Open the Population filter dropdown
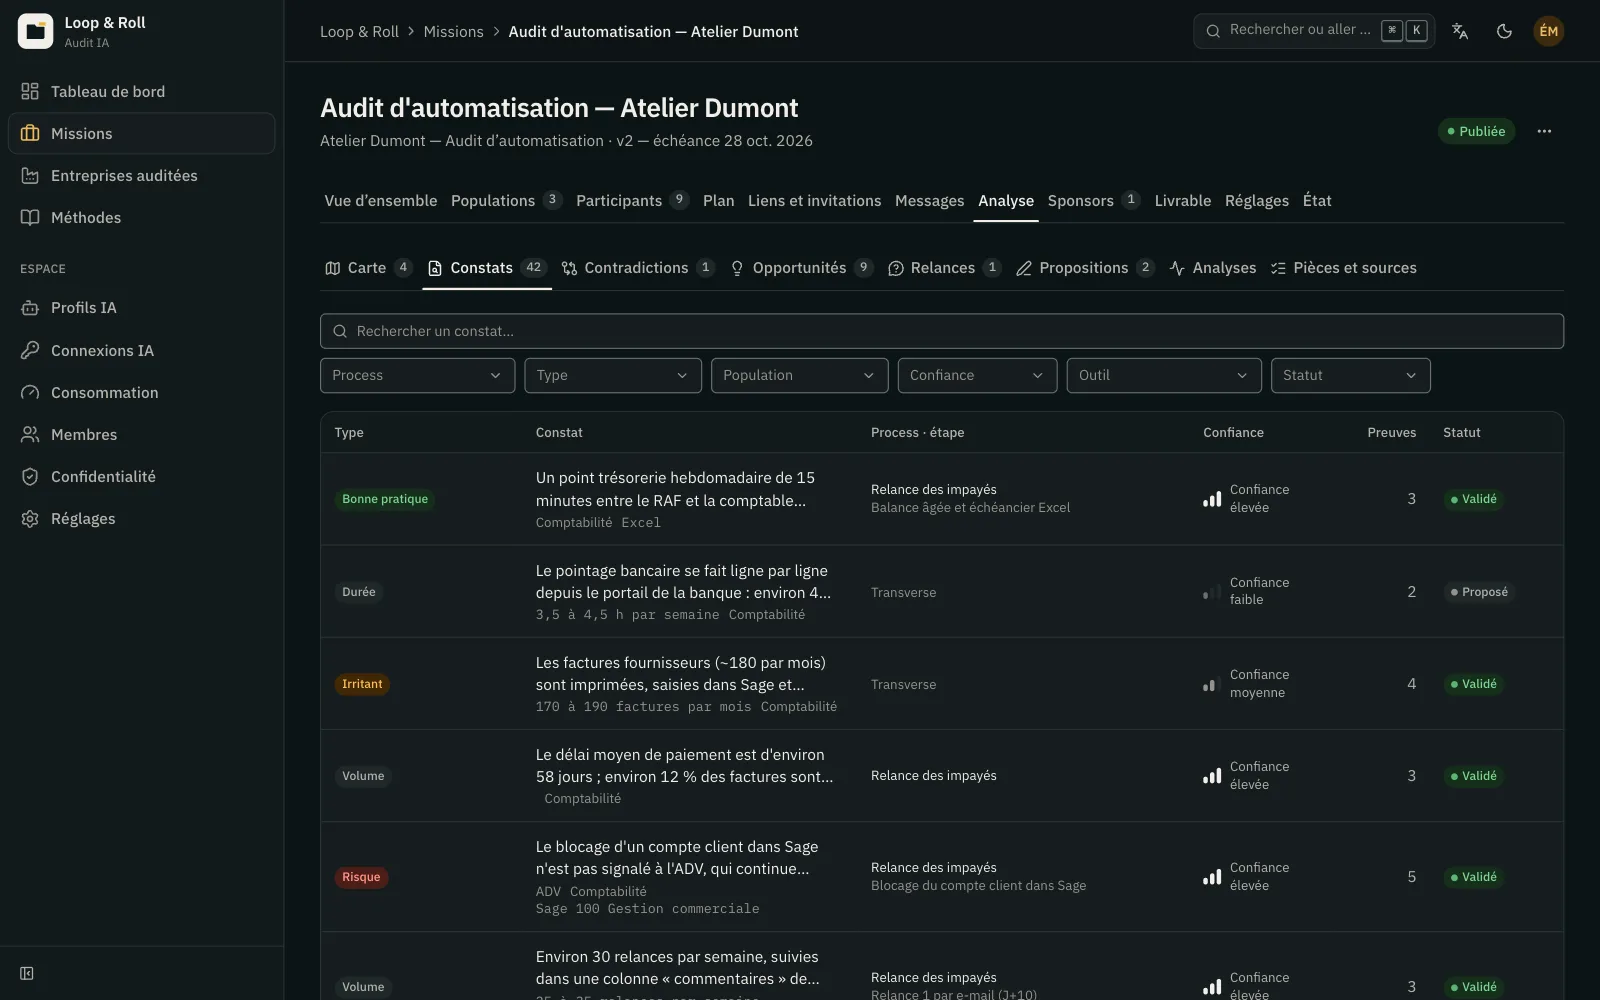The width and height of the screenshot is (1600, 1000). 799,375
